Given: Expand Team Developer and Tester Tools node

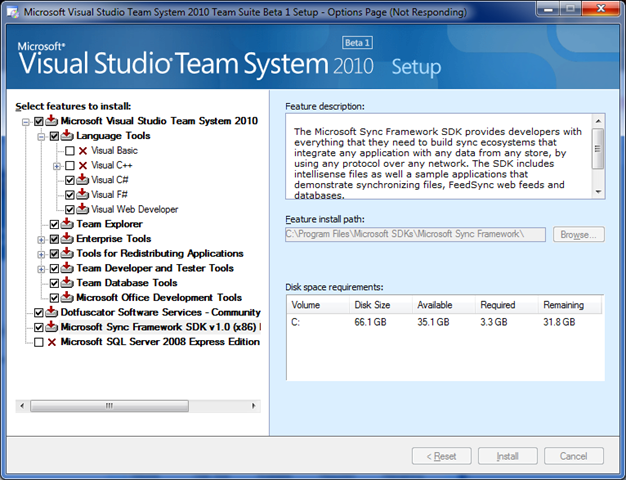Looking at the screenshot, I should (x=41, y=269).
